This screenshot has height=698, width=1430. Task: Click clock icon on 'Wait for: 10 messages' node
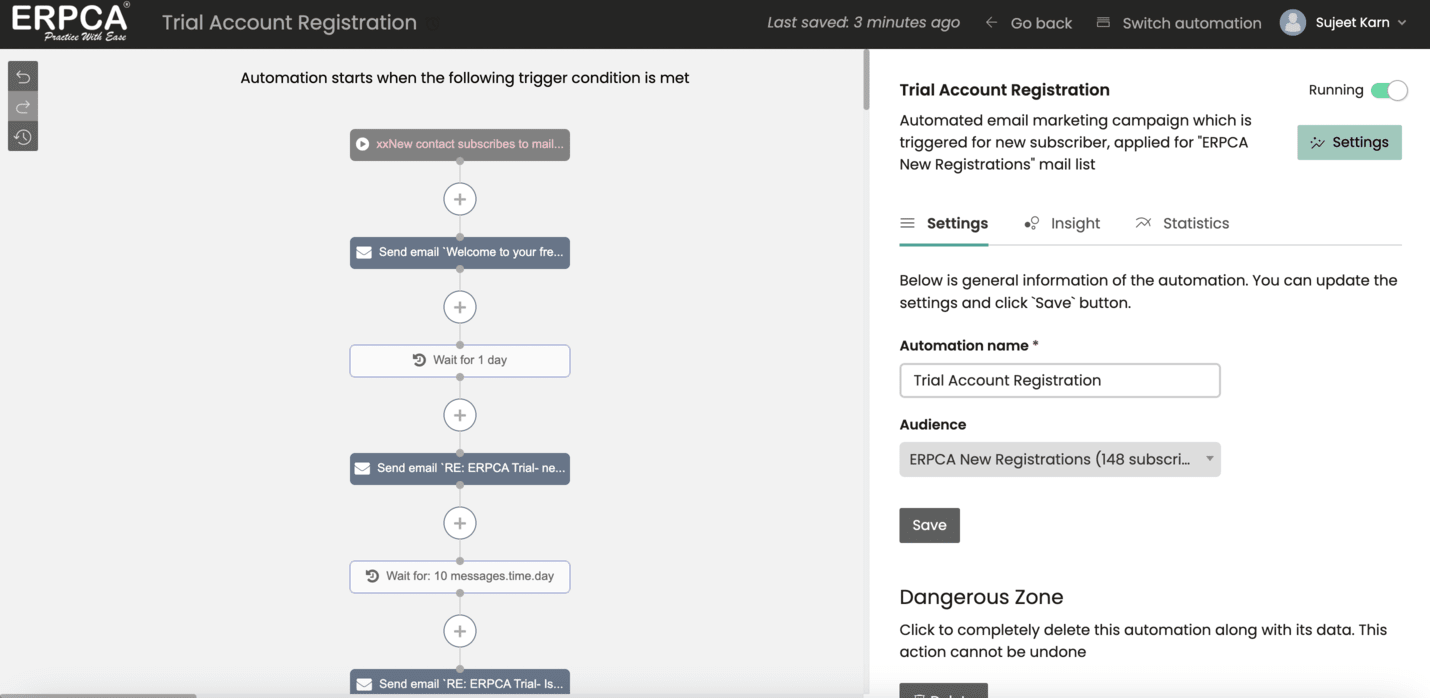(372, 576)
